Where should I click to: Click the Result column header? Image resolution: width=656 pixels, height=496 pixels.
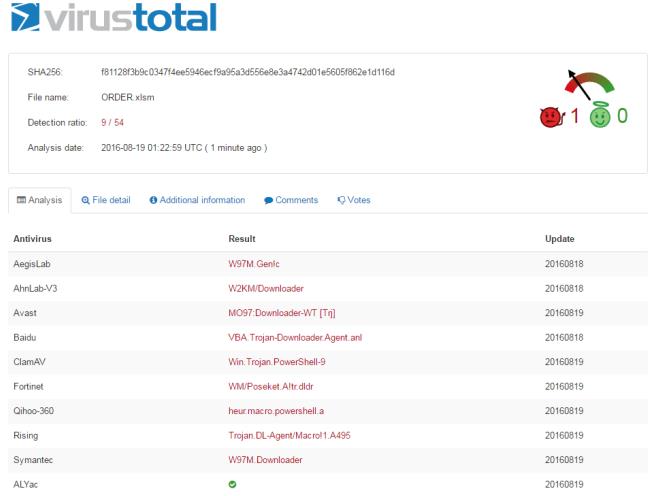242,239
